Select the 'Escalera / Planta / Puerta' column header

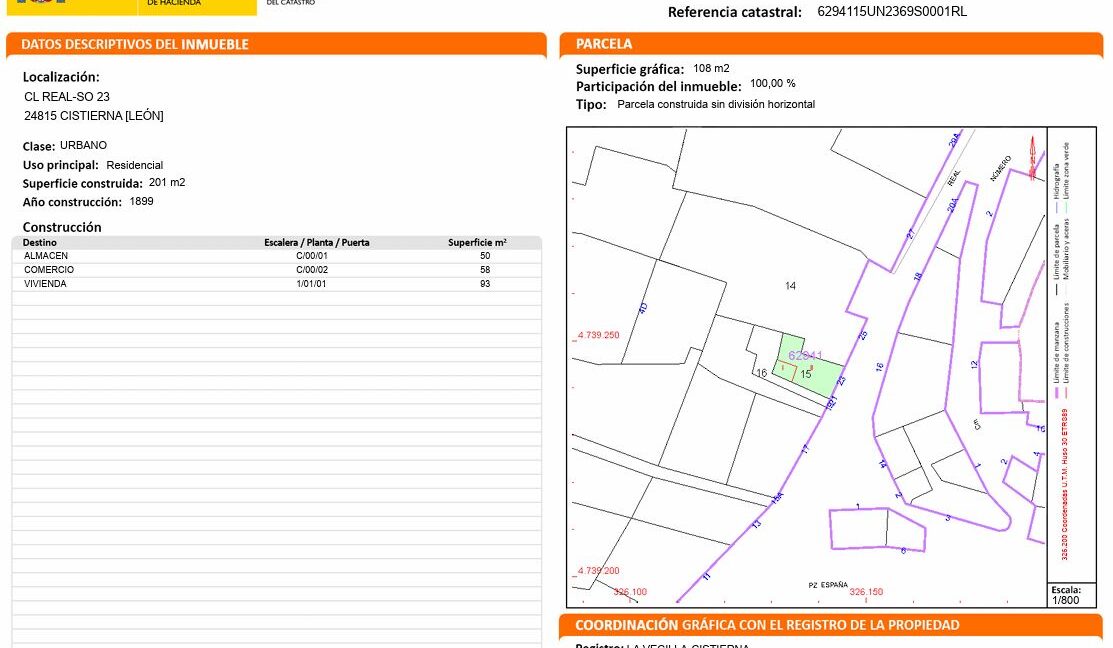coord(317,242)
